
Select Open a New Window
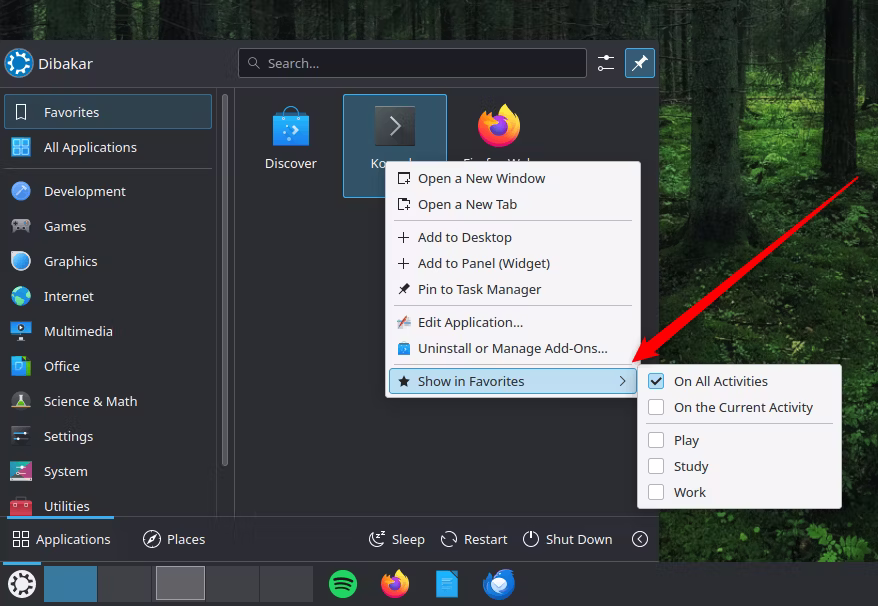481,178
